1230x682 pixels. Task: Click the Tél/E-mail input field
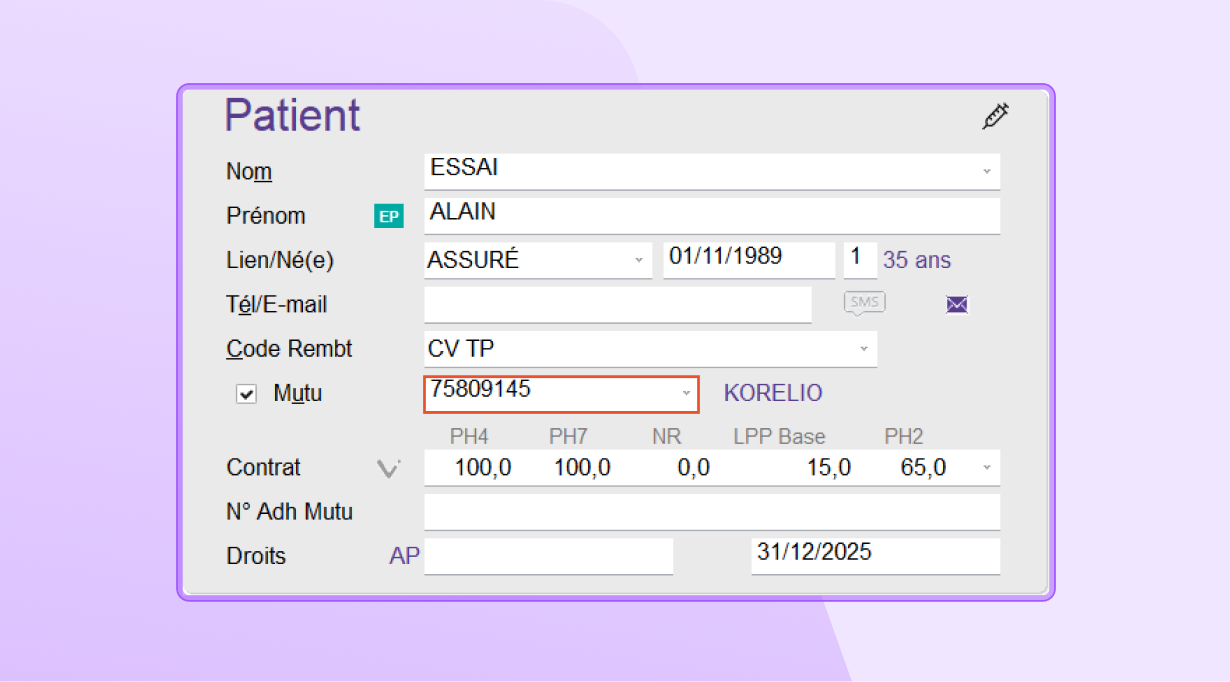coord(617,304)
